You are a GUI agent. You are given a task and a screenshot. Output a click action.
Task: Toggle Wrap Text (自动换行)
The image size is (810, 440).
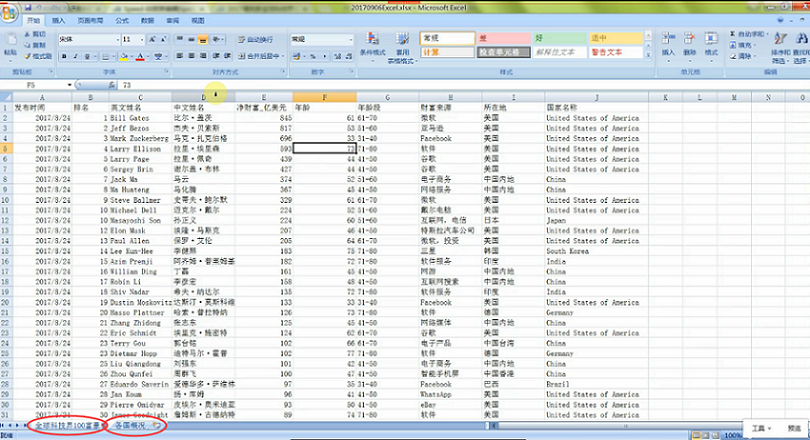pyautogui.click(x=254, y=40)
